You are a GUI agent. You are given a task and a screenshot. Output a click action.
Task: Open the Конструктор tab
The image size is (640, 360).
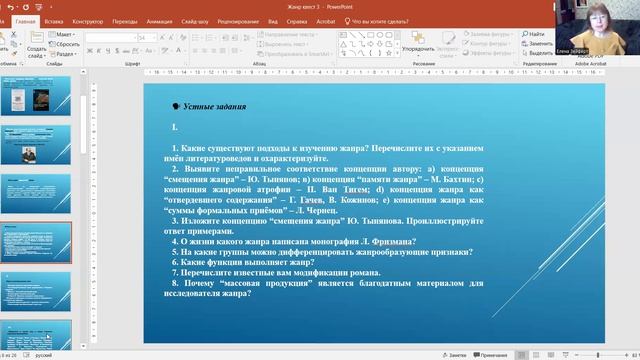click(x=88, y=22)
